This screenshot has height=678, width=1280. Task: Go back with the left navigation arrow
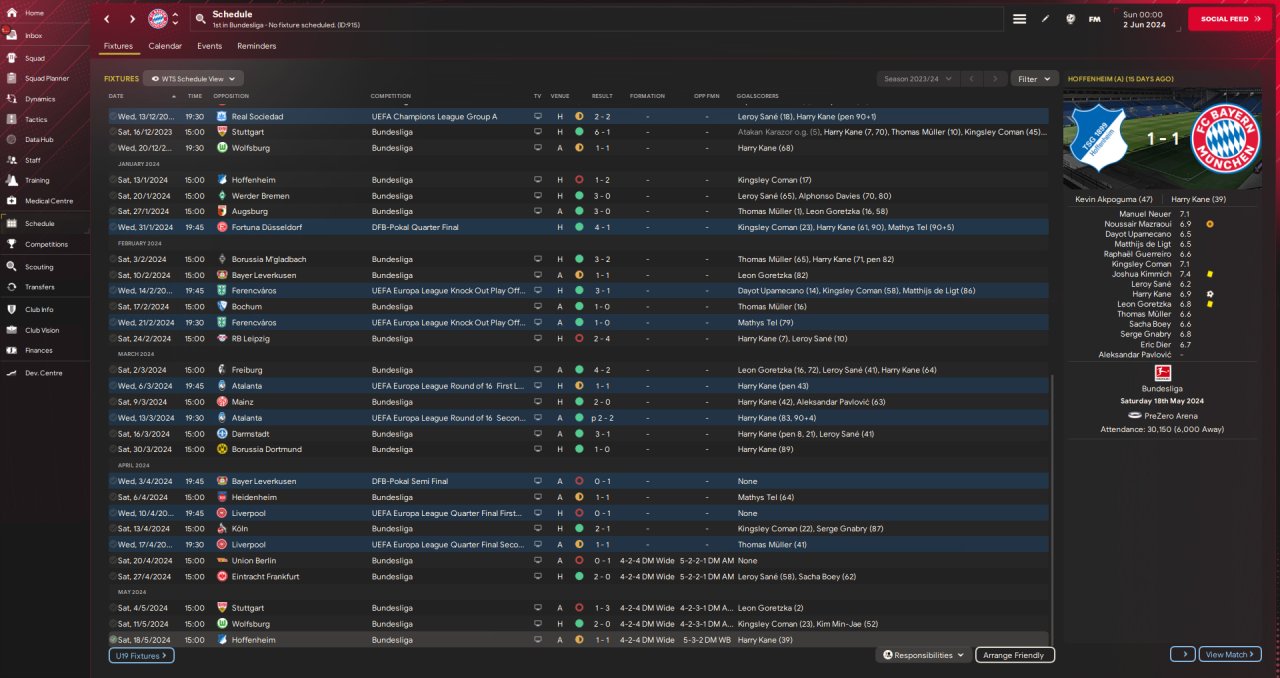[107, 19]
